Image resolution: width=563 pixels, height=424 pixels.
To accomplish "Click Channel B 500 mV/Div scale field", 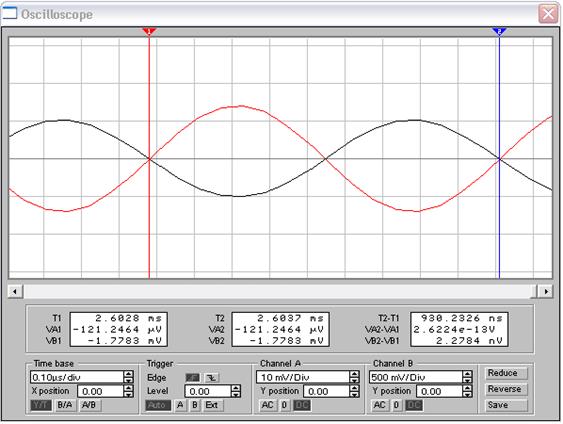I will point(416,377).
